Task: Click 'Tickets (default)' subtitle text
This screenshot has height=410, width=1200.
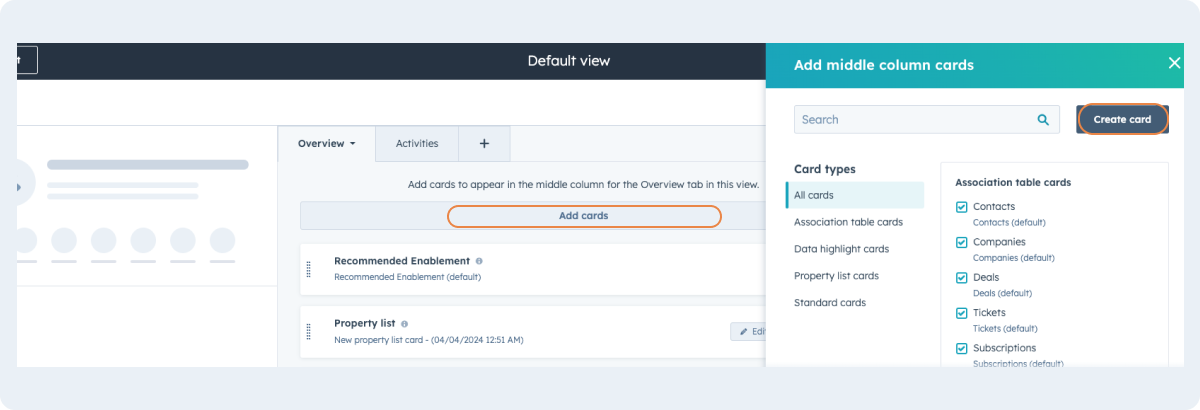Action: [x=1005, y=329]
